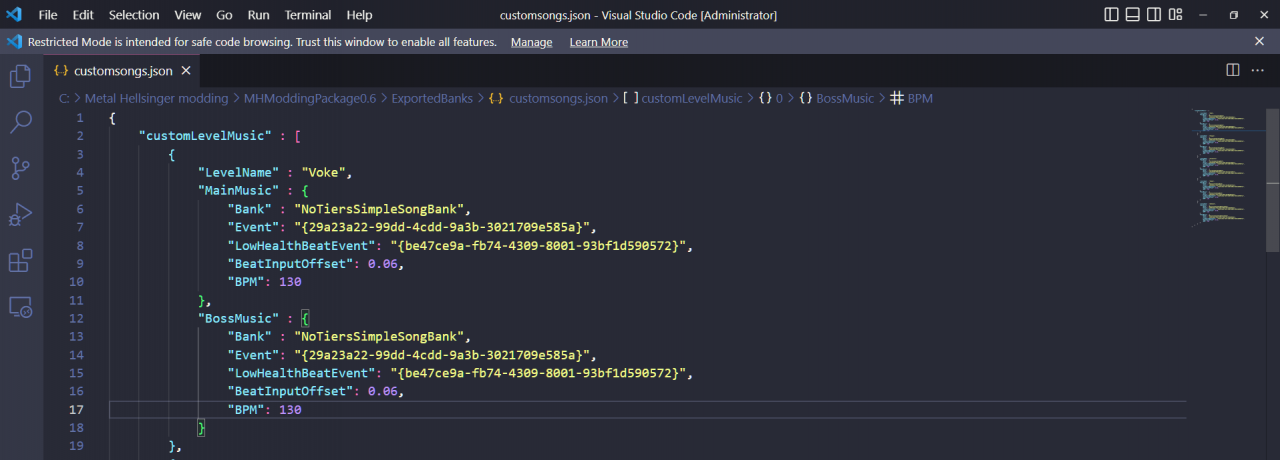
Task: Open the Remote Explorer icon
Action: click(20, 307)
